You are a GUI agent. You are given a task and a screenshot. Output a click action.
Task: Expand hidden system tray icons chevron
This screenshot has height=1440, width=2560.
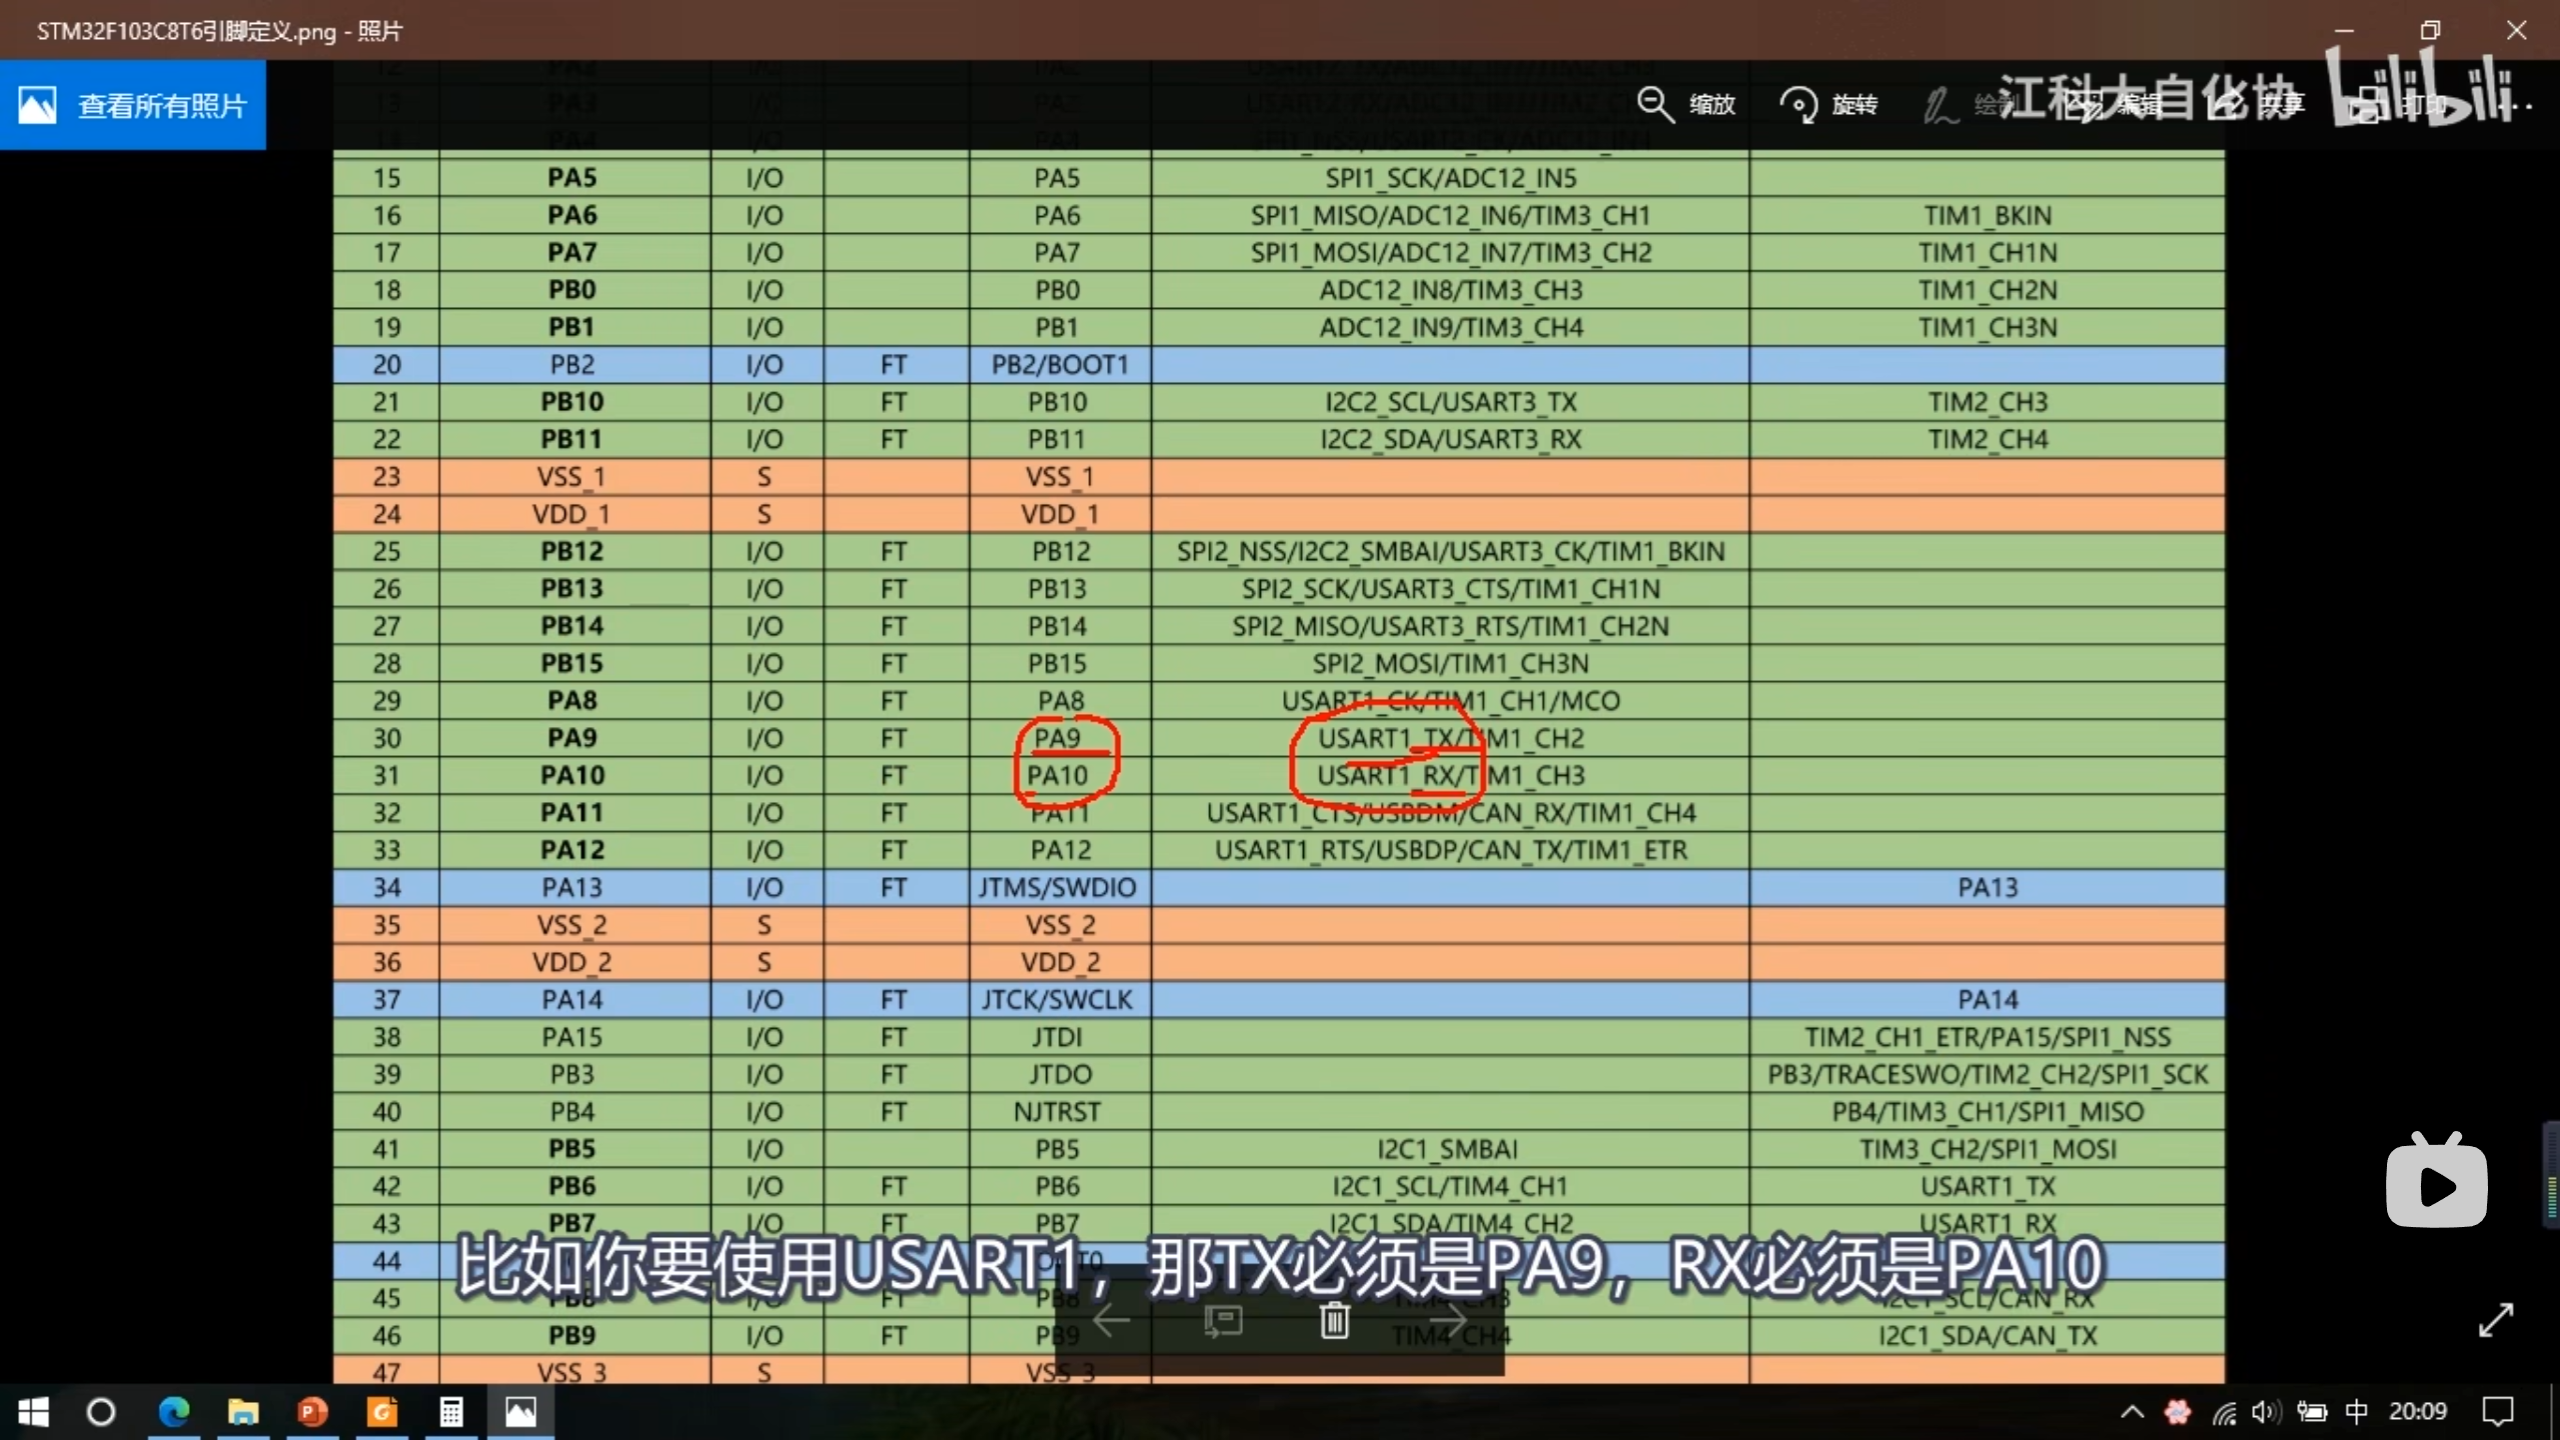(2132, 1412)
